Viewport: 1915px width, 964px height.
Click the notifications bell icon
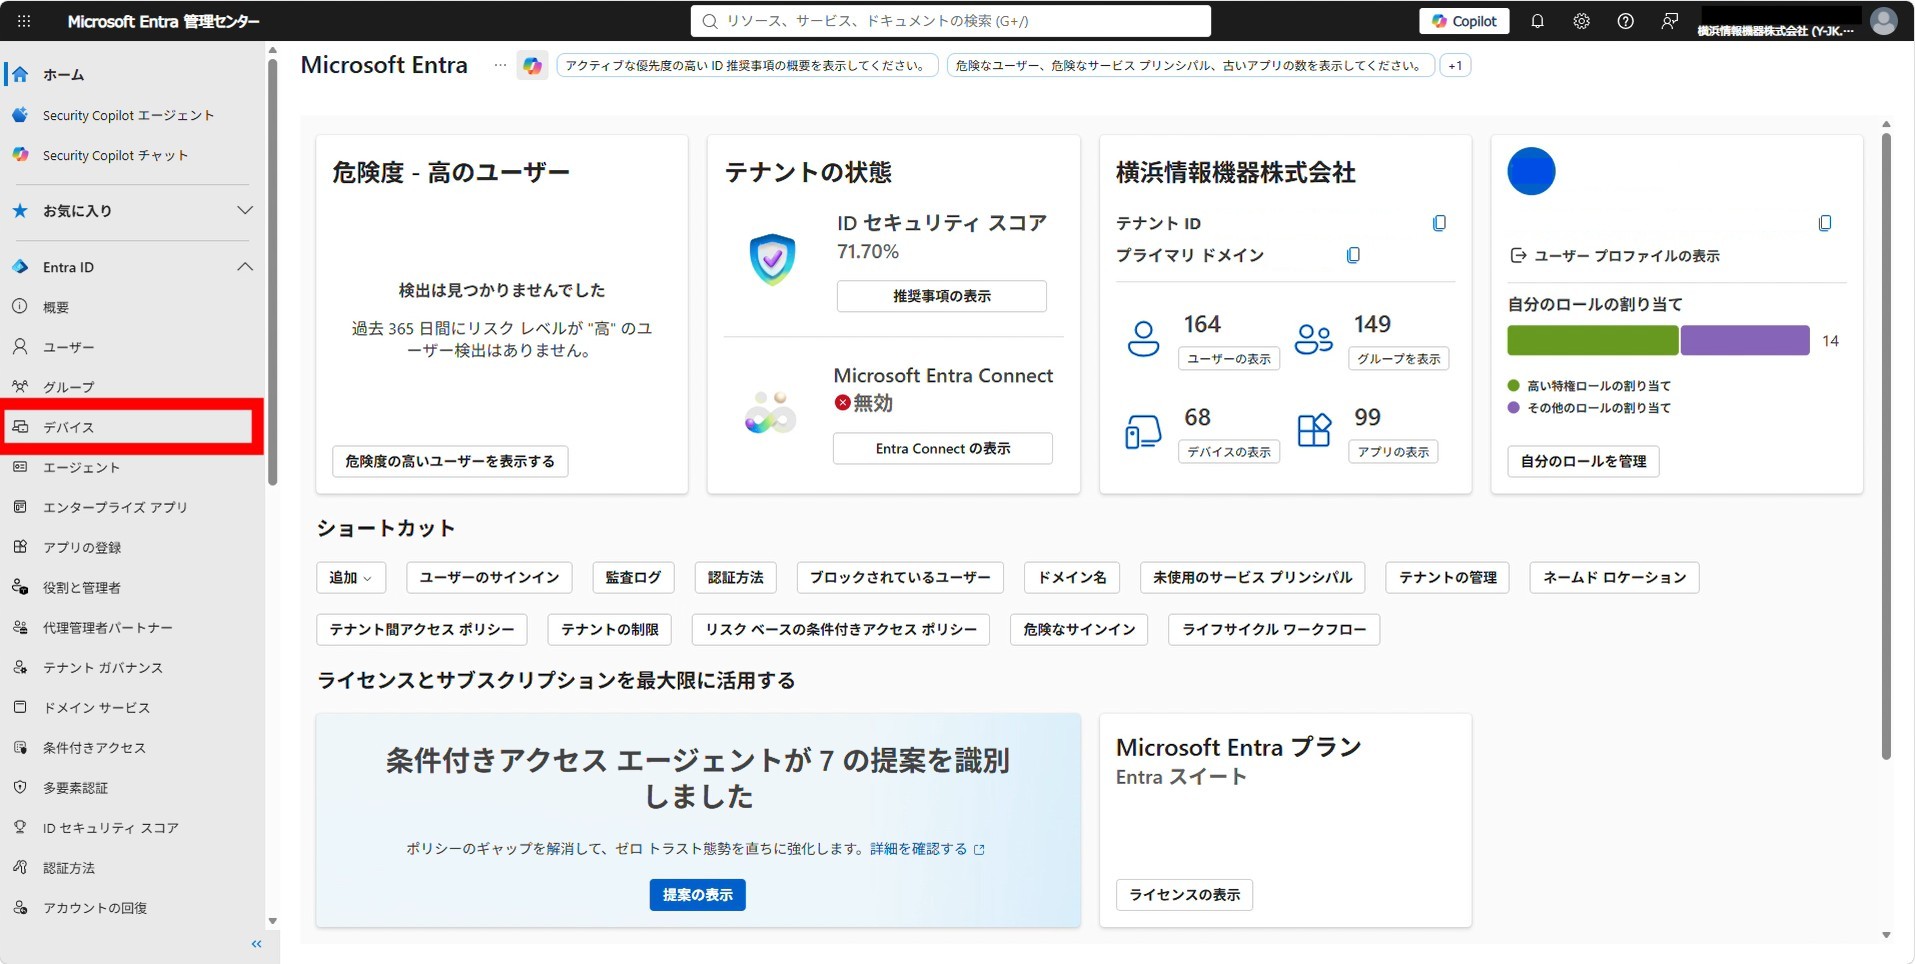click(x=1538, y=21)
